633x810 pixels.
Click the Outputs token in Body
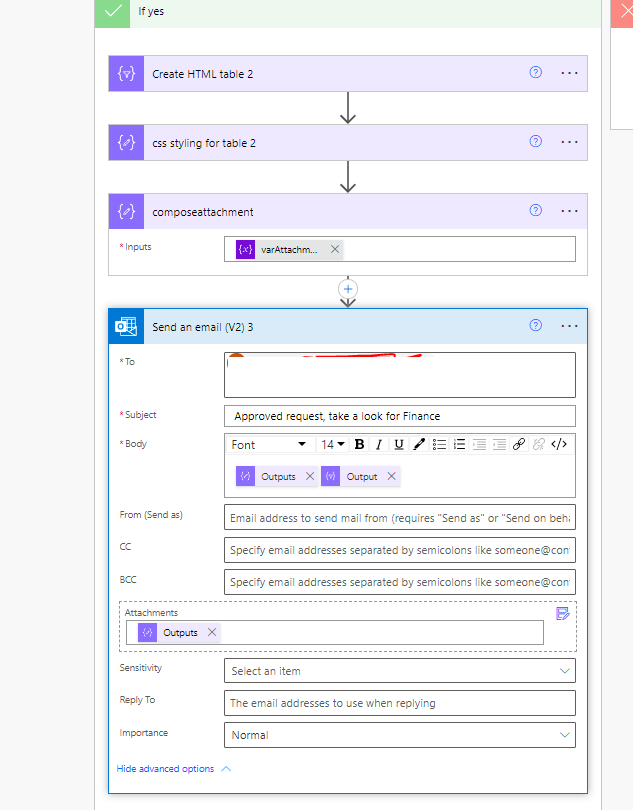(x=277, y=476)
